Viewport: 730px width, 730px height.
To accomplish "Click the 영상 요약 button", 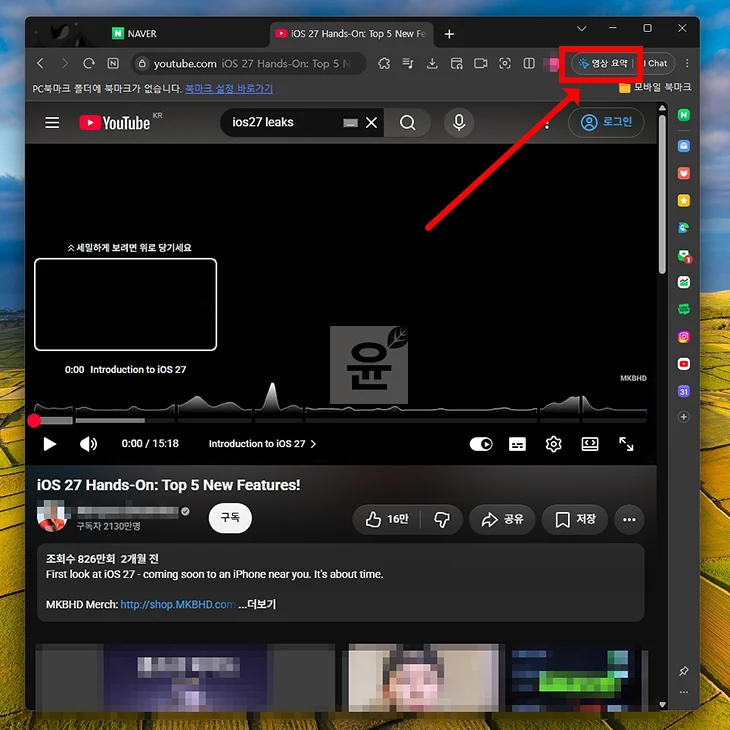I will tap(603, 63).
